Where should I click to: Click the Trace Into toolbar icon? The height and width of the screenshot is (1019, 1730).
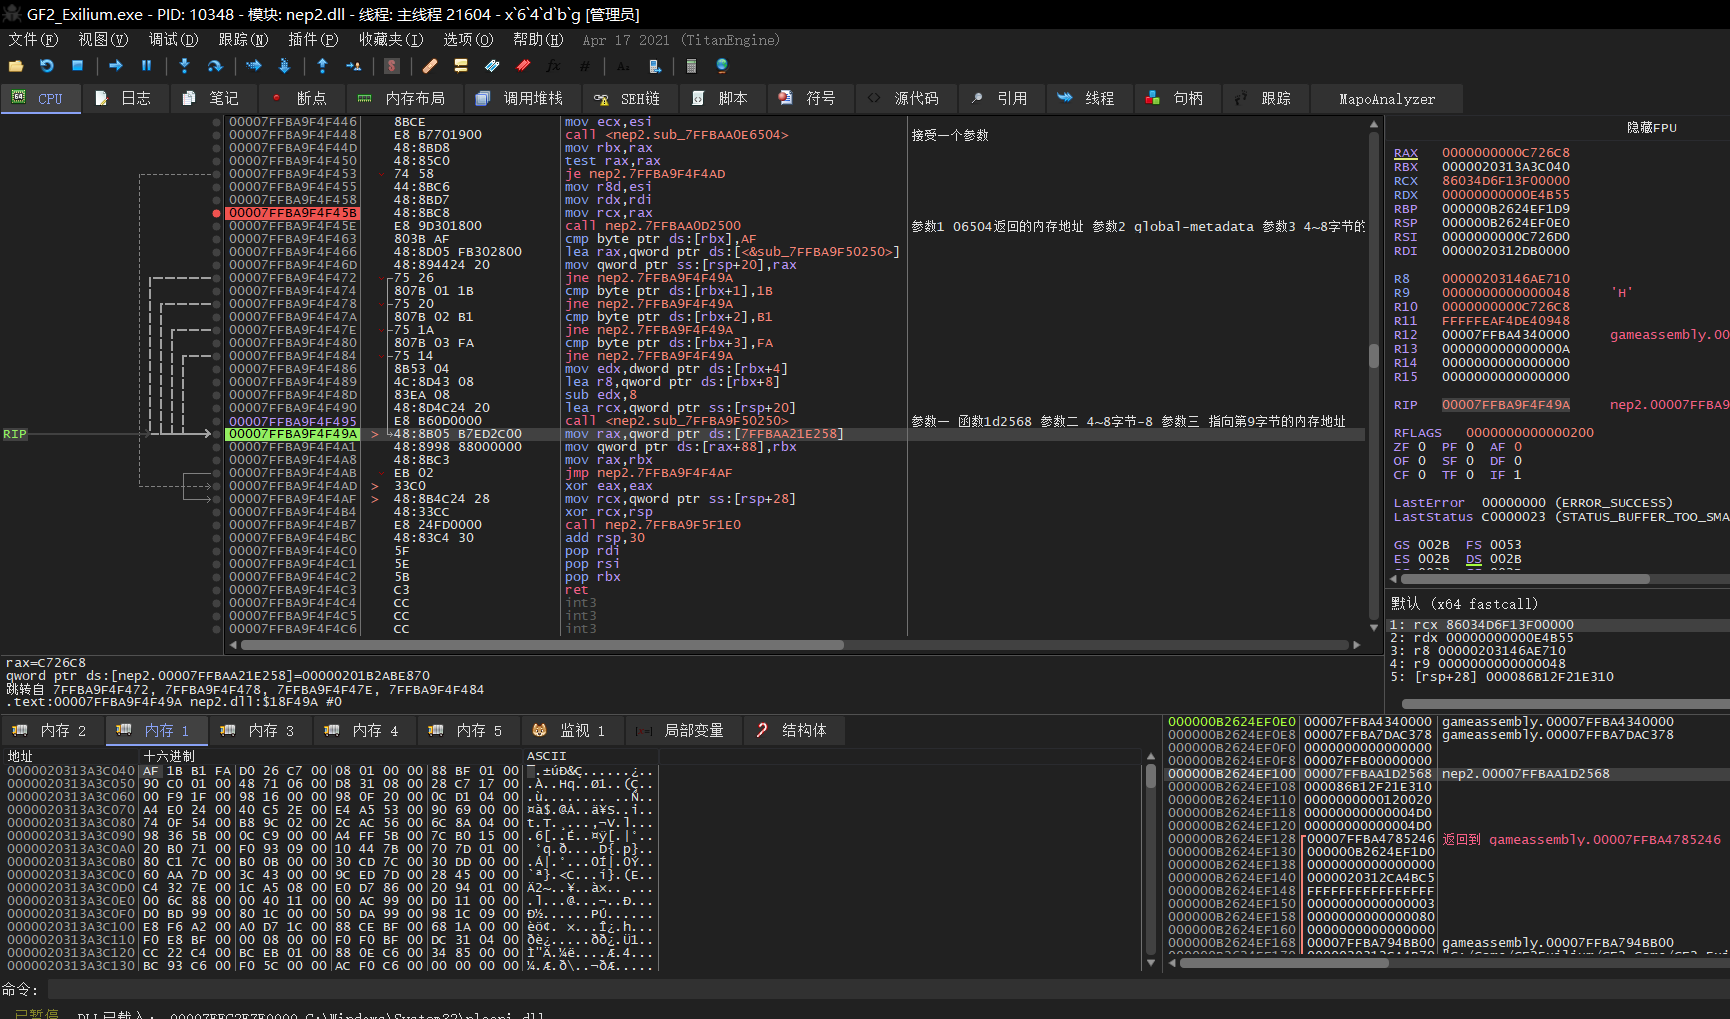click(x=253, y=66)
